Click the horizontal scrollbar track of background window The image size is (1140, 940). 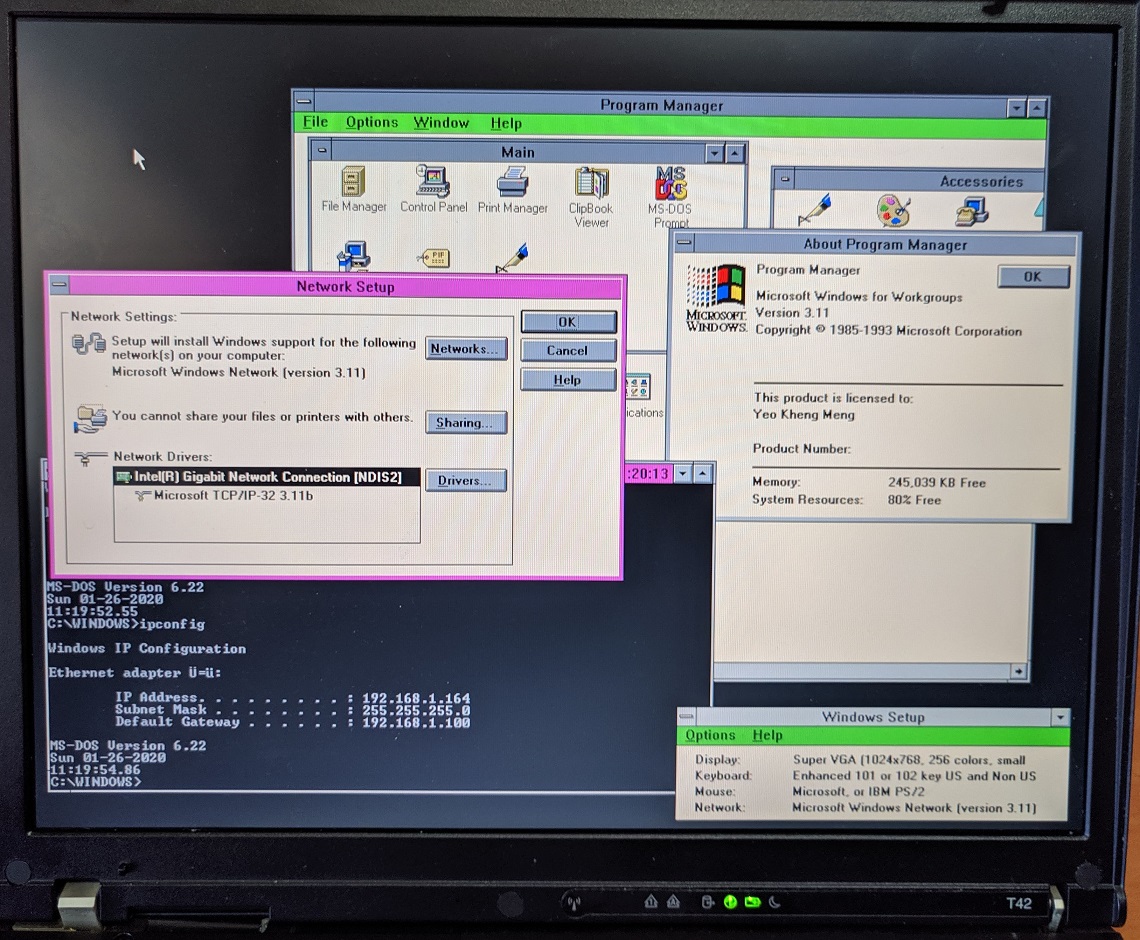point(862,670)
